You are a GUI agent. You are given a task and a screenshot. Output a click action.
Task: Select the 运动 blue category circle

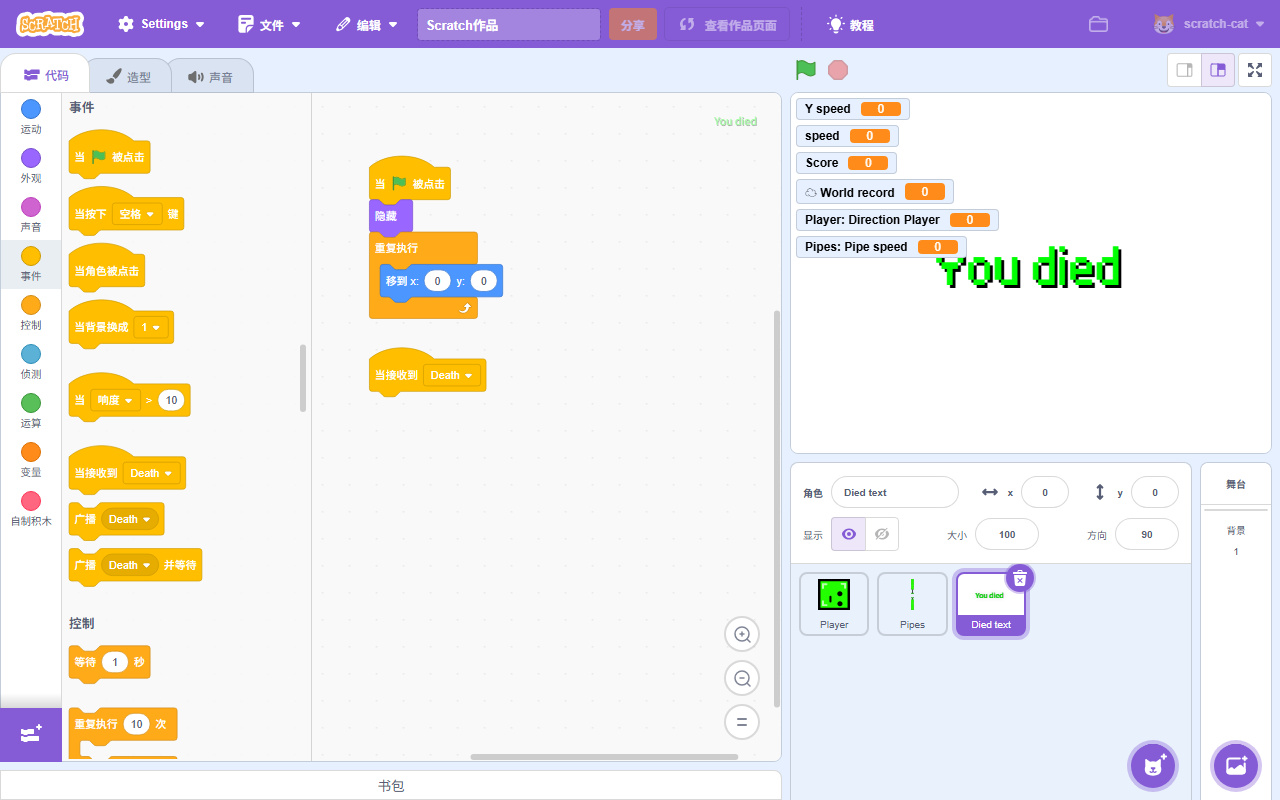coord(31,109)
